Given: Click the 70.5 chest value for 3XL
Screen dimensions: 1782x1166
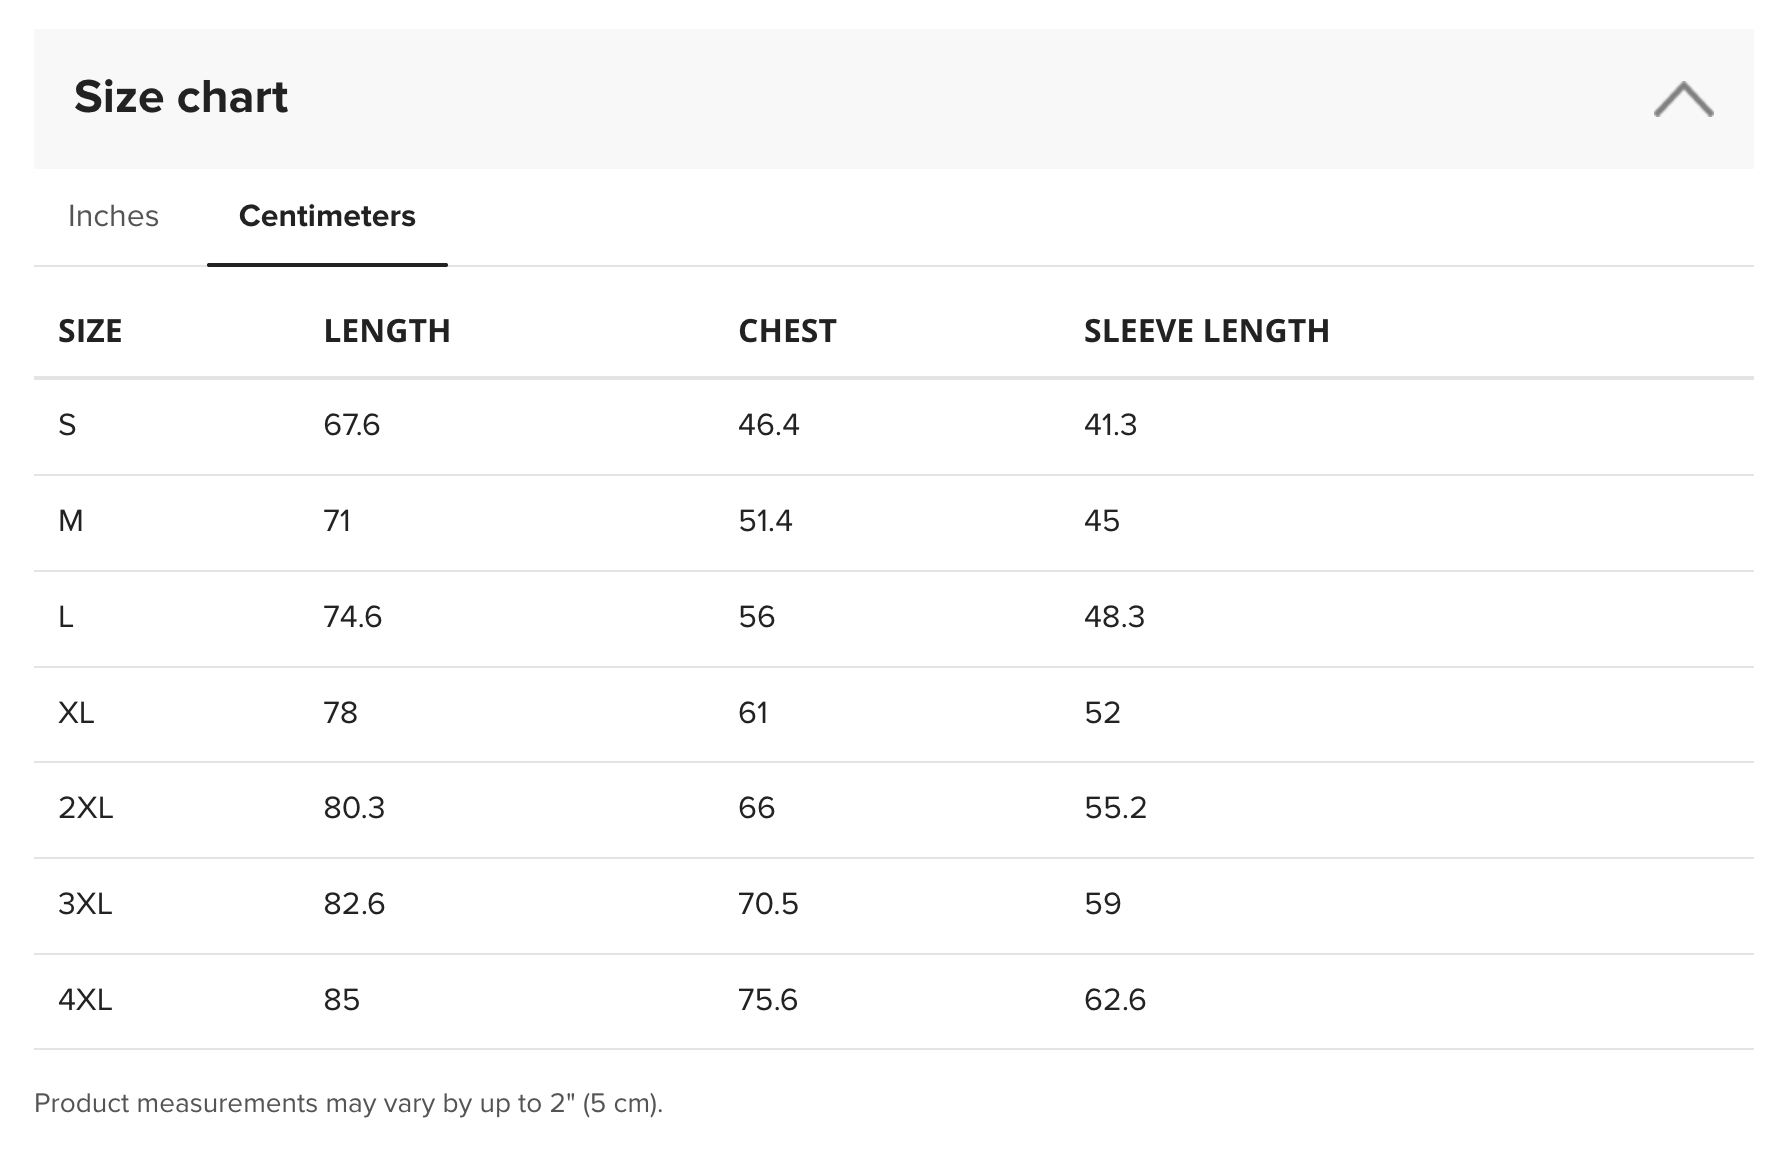Looking at the screenshot, I should click(769, 904).
